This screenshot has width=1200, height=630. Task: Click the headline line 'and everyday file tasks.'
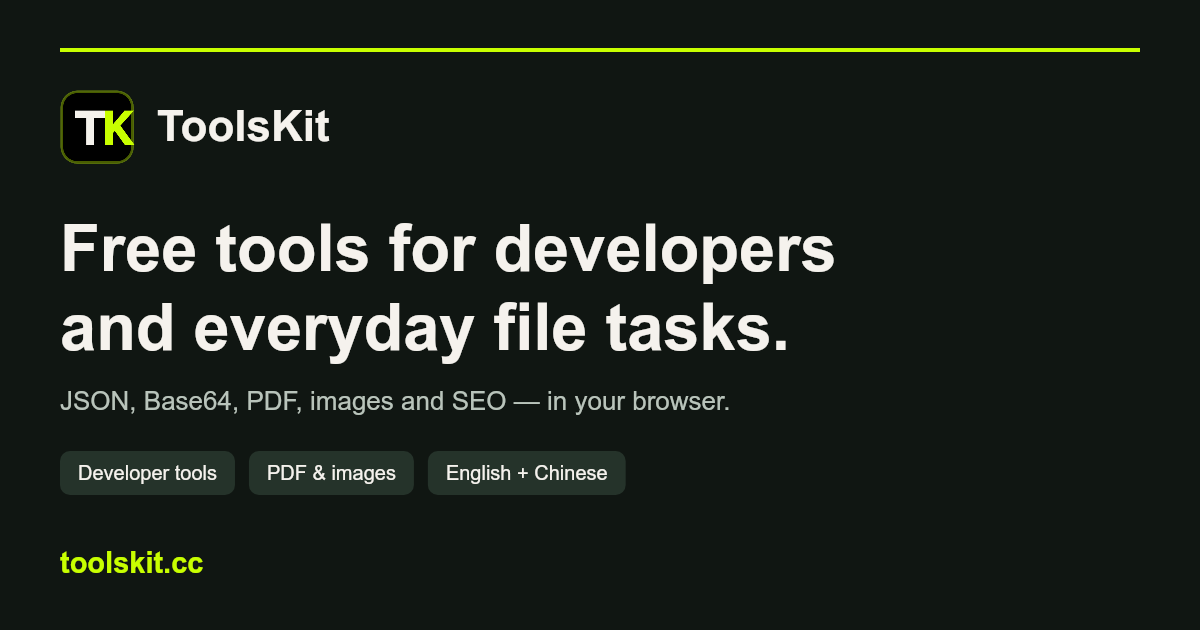click(425, 329)
